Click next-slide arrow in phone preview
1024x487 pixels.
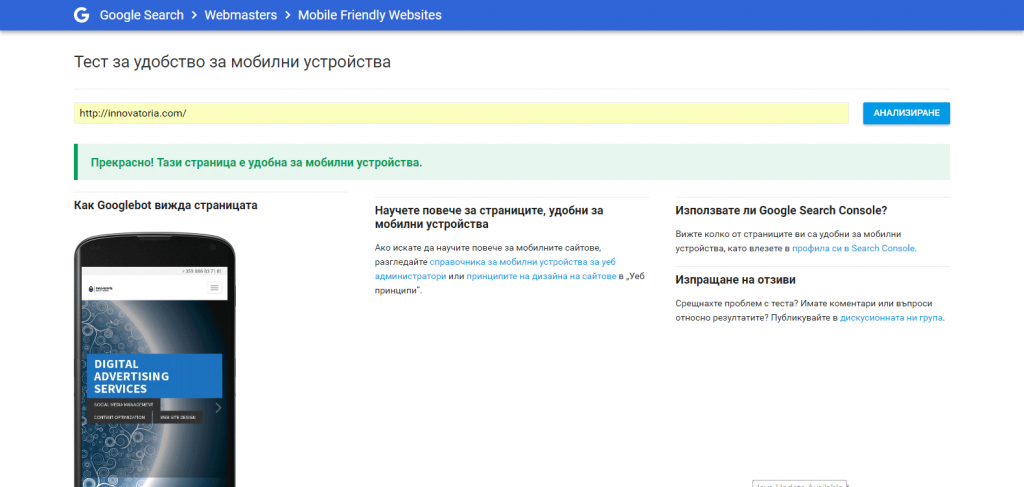(218, 408)
